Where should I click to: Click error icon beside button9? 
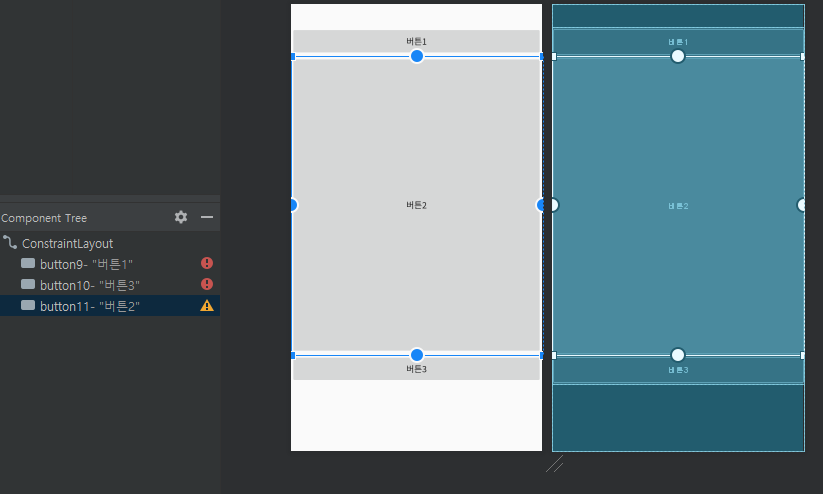[x=207, y=263]
